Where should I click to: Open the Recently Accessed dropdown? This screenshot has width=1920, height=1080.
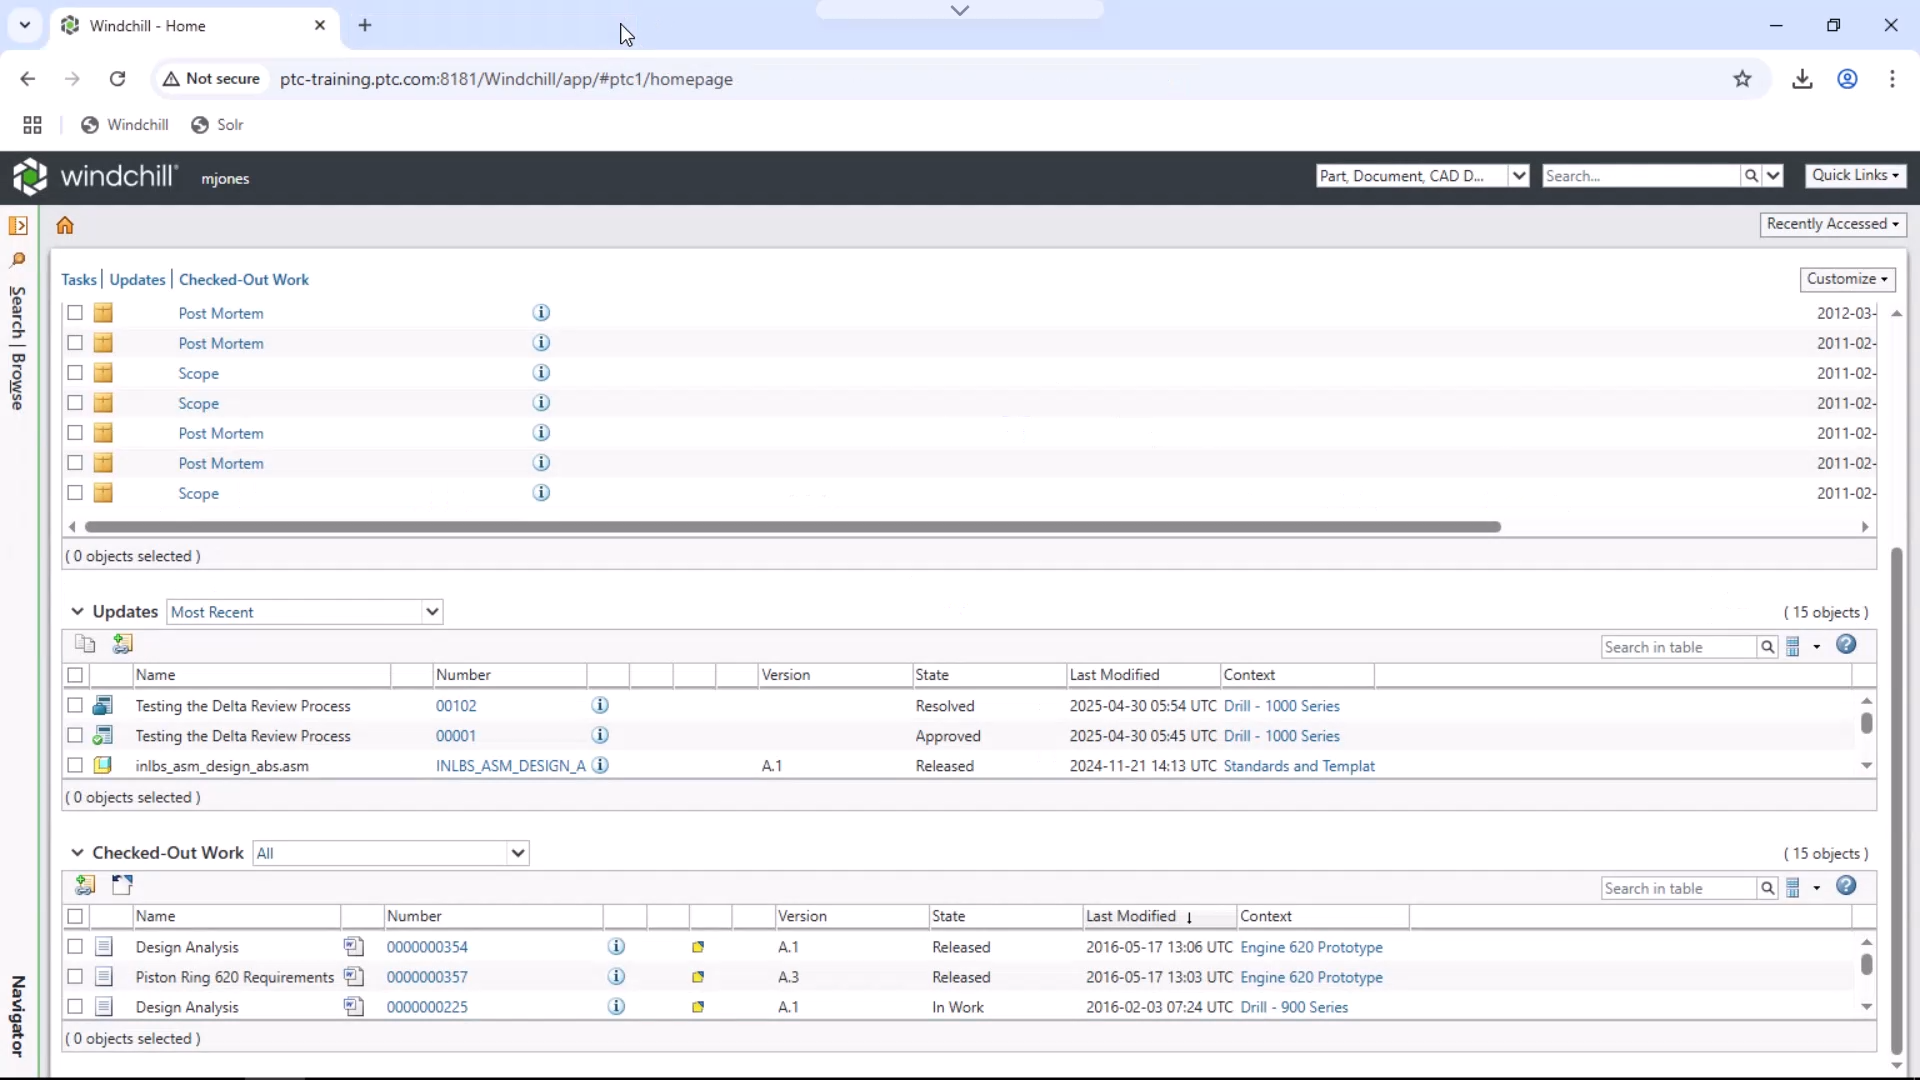(x=1835, y=224)
